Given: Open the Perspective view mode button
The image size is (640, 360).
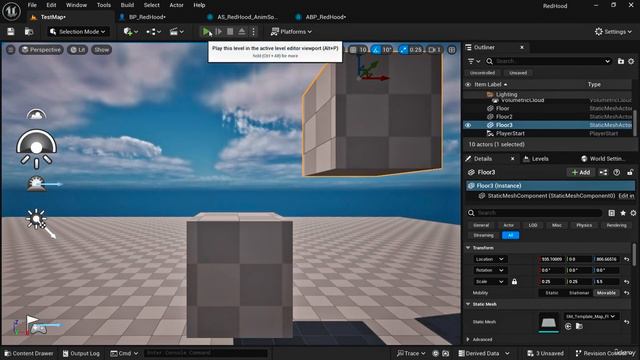Looking at the screenshot, I should (x=41, y=50).
